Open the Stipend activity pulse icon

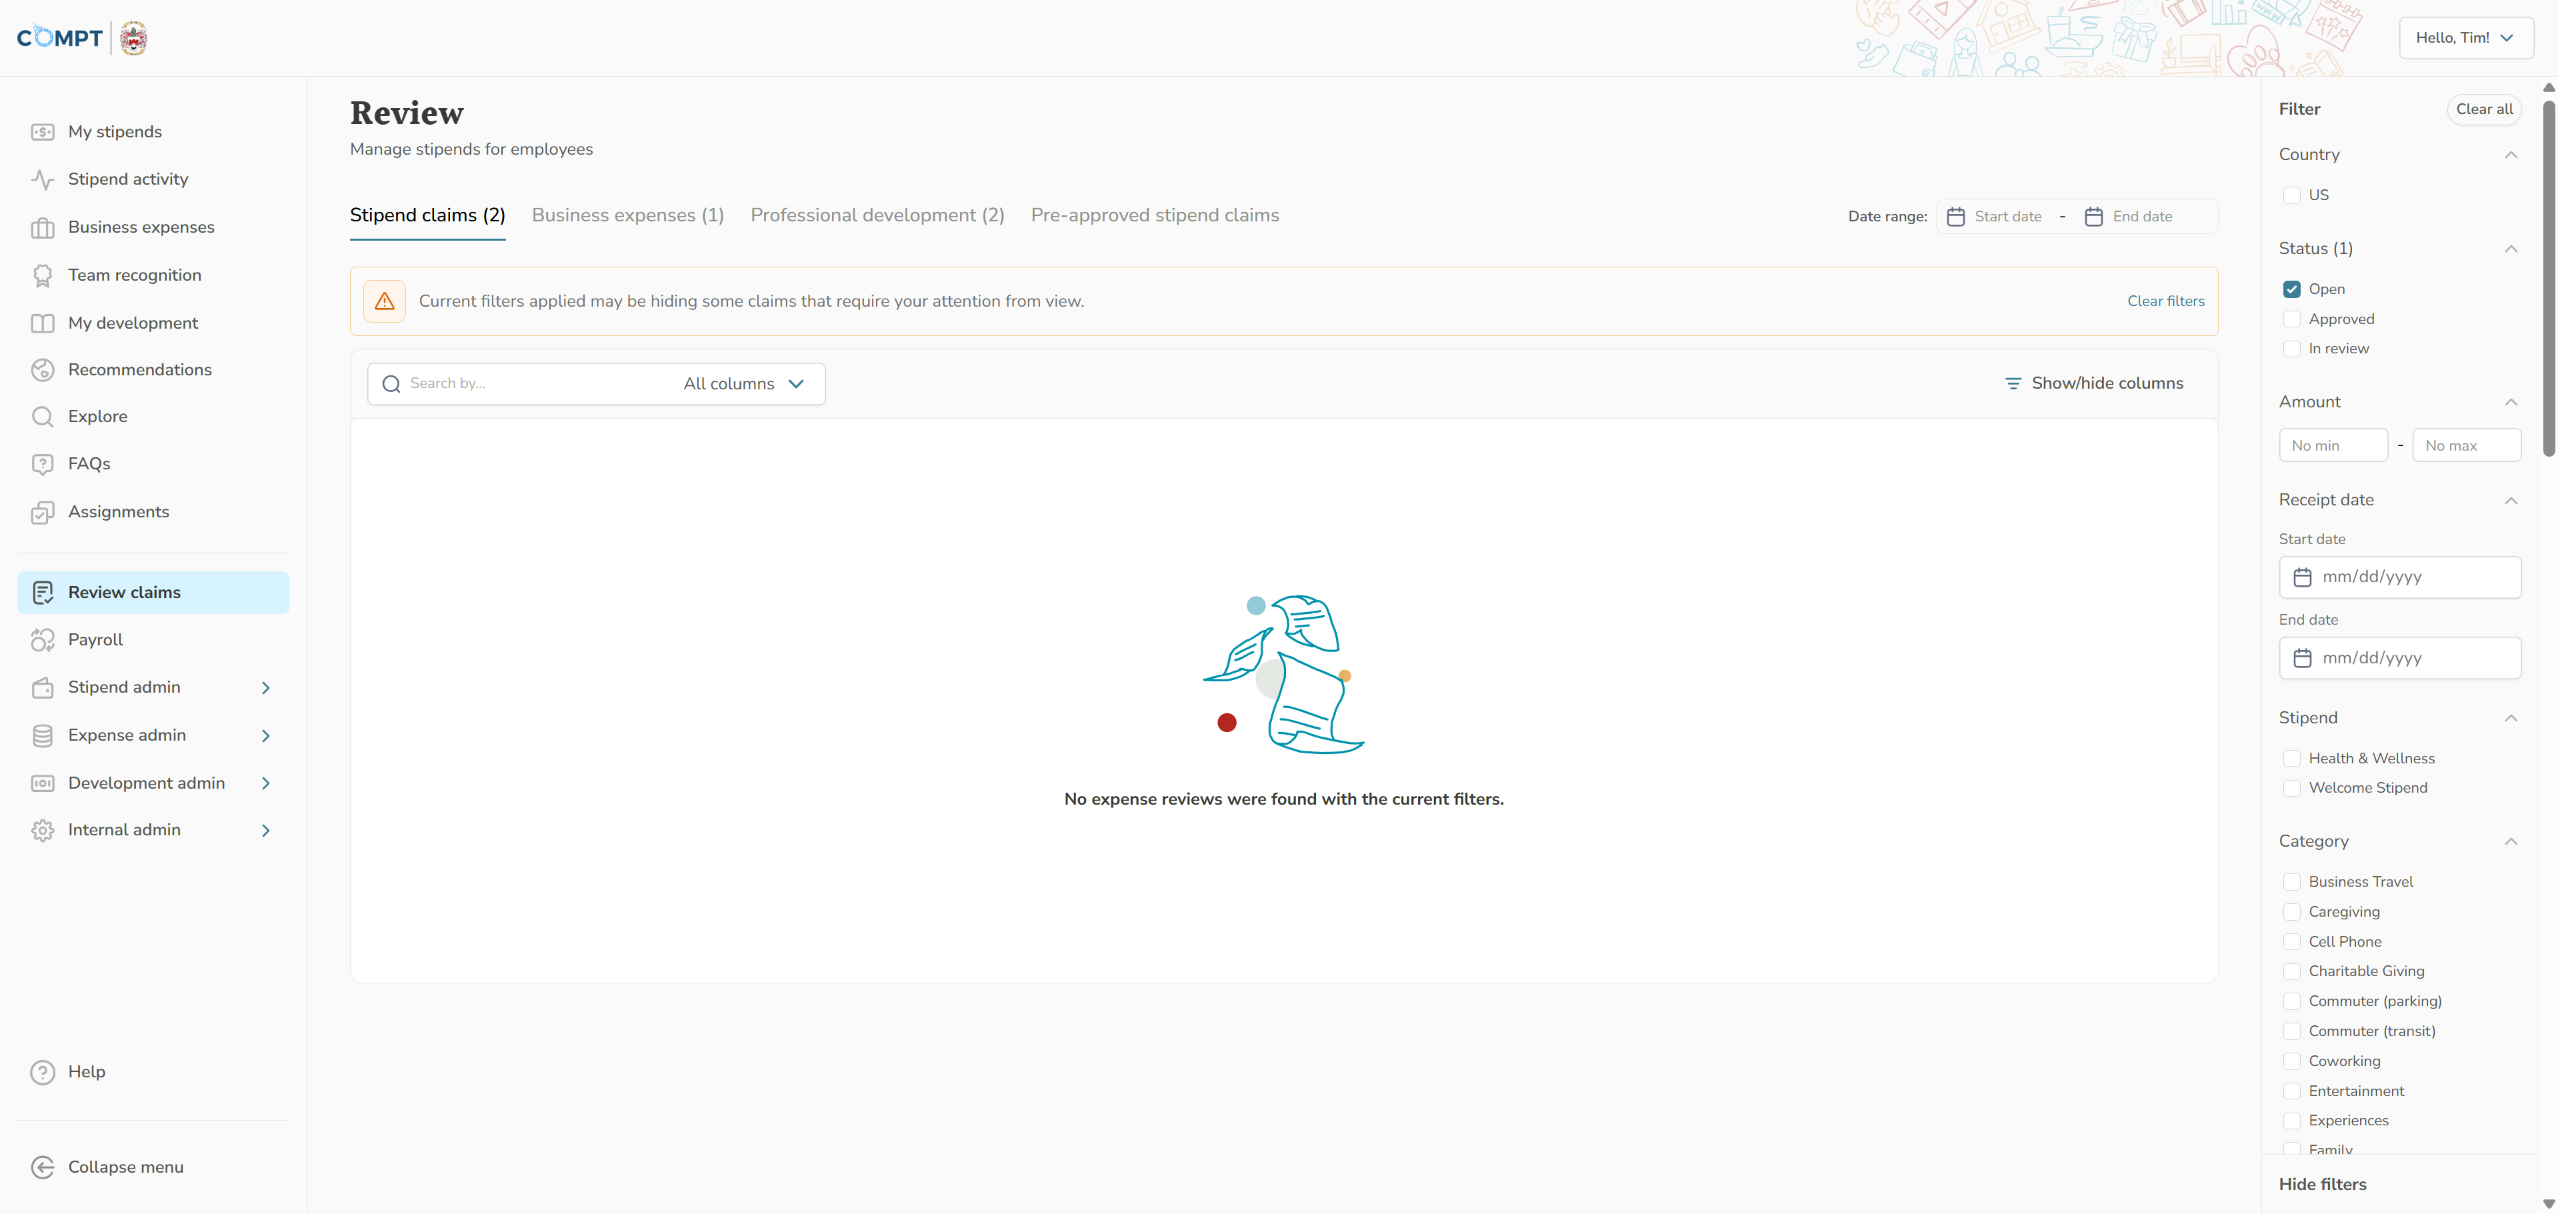pos(42,180)
